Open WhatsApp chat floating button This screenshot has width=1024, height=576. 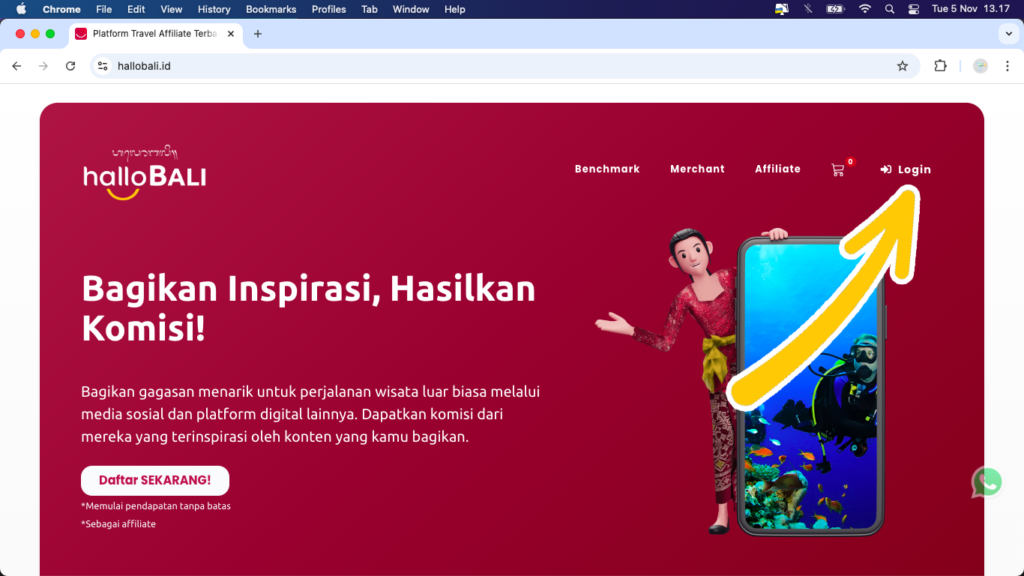987,482
